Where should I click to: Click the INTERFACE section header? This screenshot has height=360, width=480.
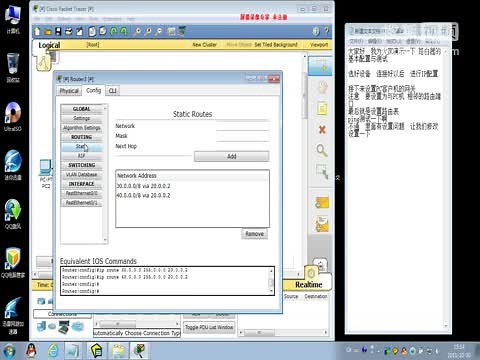pos(82,184)
